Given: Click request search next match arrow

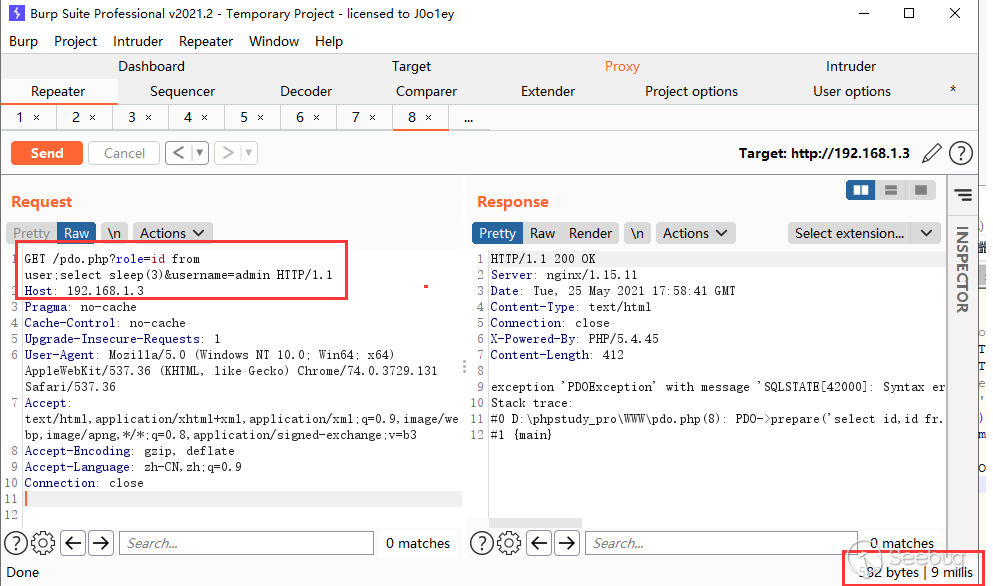Looking at the screenshot, I should tap(101, 543).
